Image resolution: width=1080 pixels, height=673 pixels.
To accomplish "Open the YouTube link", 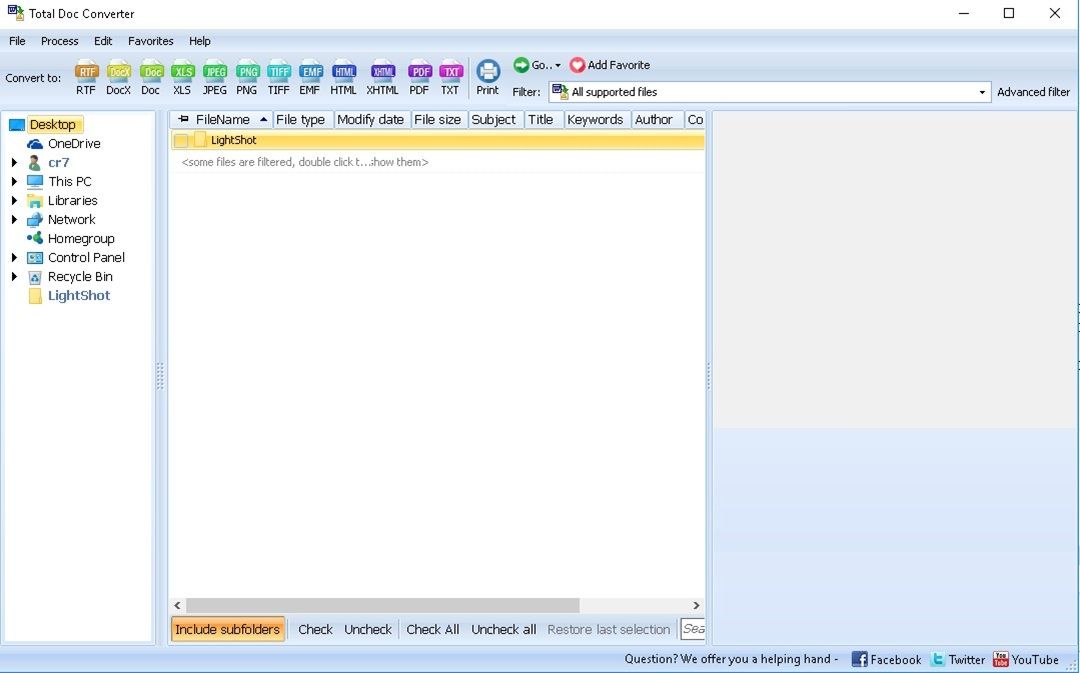I will click(x=1026, y=659).
